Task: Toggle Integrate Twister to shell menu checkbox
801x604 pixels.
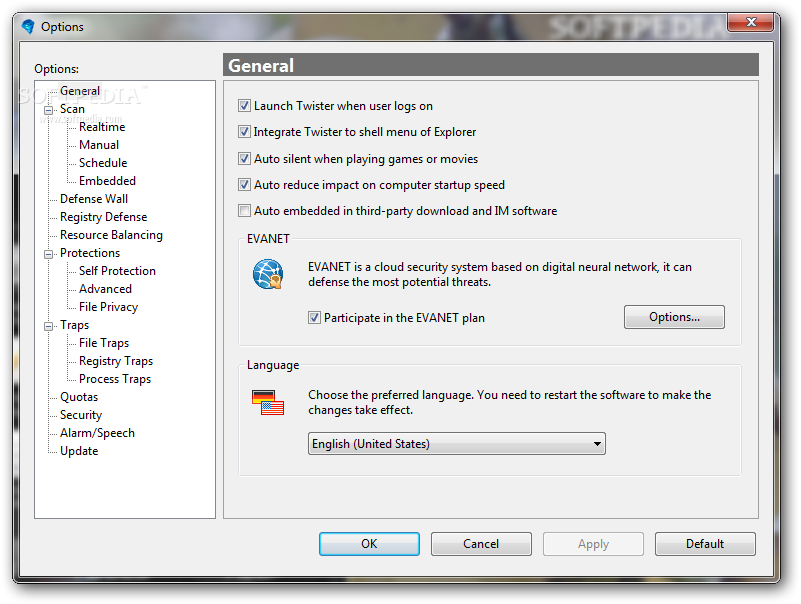Action: (244, 132)
